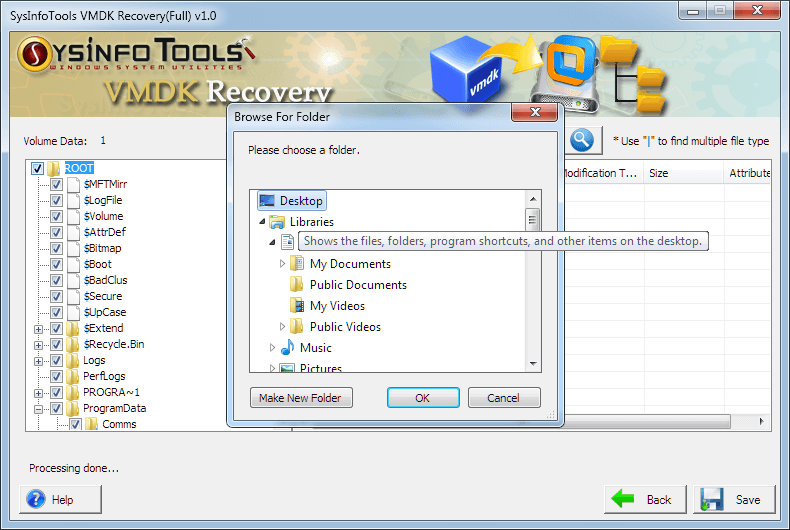
Task: Select the Music library icon
Action: tap(287, 348)
